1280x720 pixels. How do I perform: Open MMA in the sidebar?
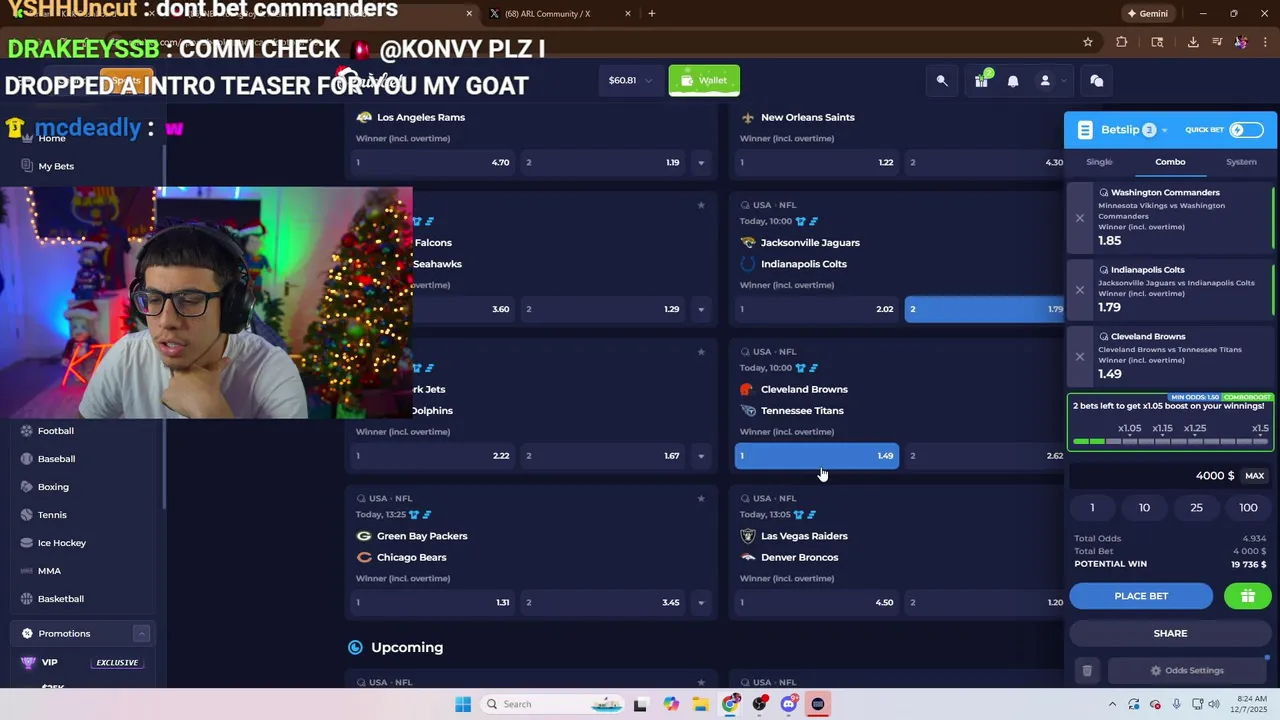point(49,571)
